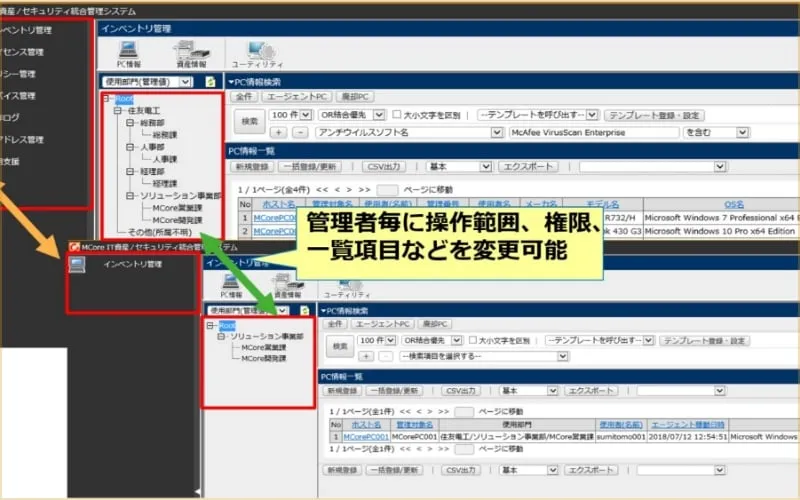The width and height of the screenshot is (800, 500).
Task: Click << first page in upper pagination
Action: 321,189
